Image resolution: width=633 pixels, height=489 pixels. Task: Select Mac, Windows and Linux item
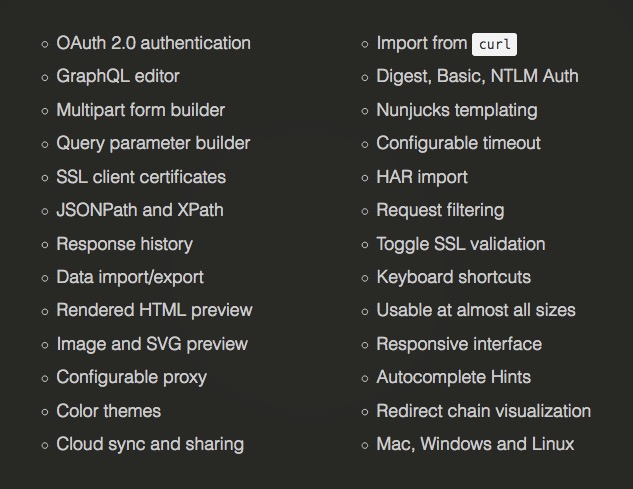coord(475,444)
